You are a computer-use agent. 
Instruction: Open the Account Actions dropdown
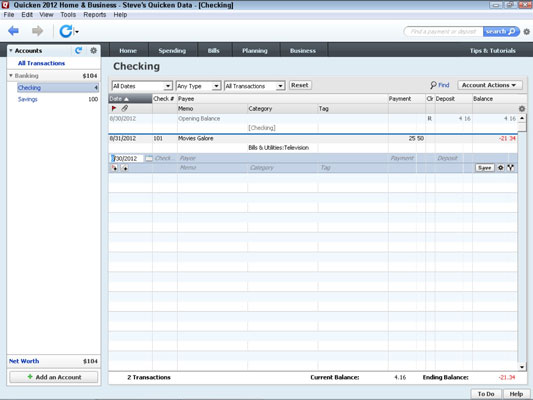[489, 85]
